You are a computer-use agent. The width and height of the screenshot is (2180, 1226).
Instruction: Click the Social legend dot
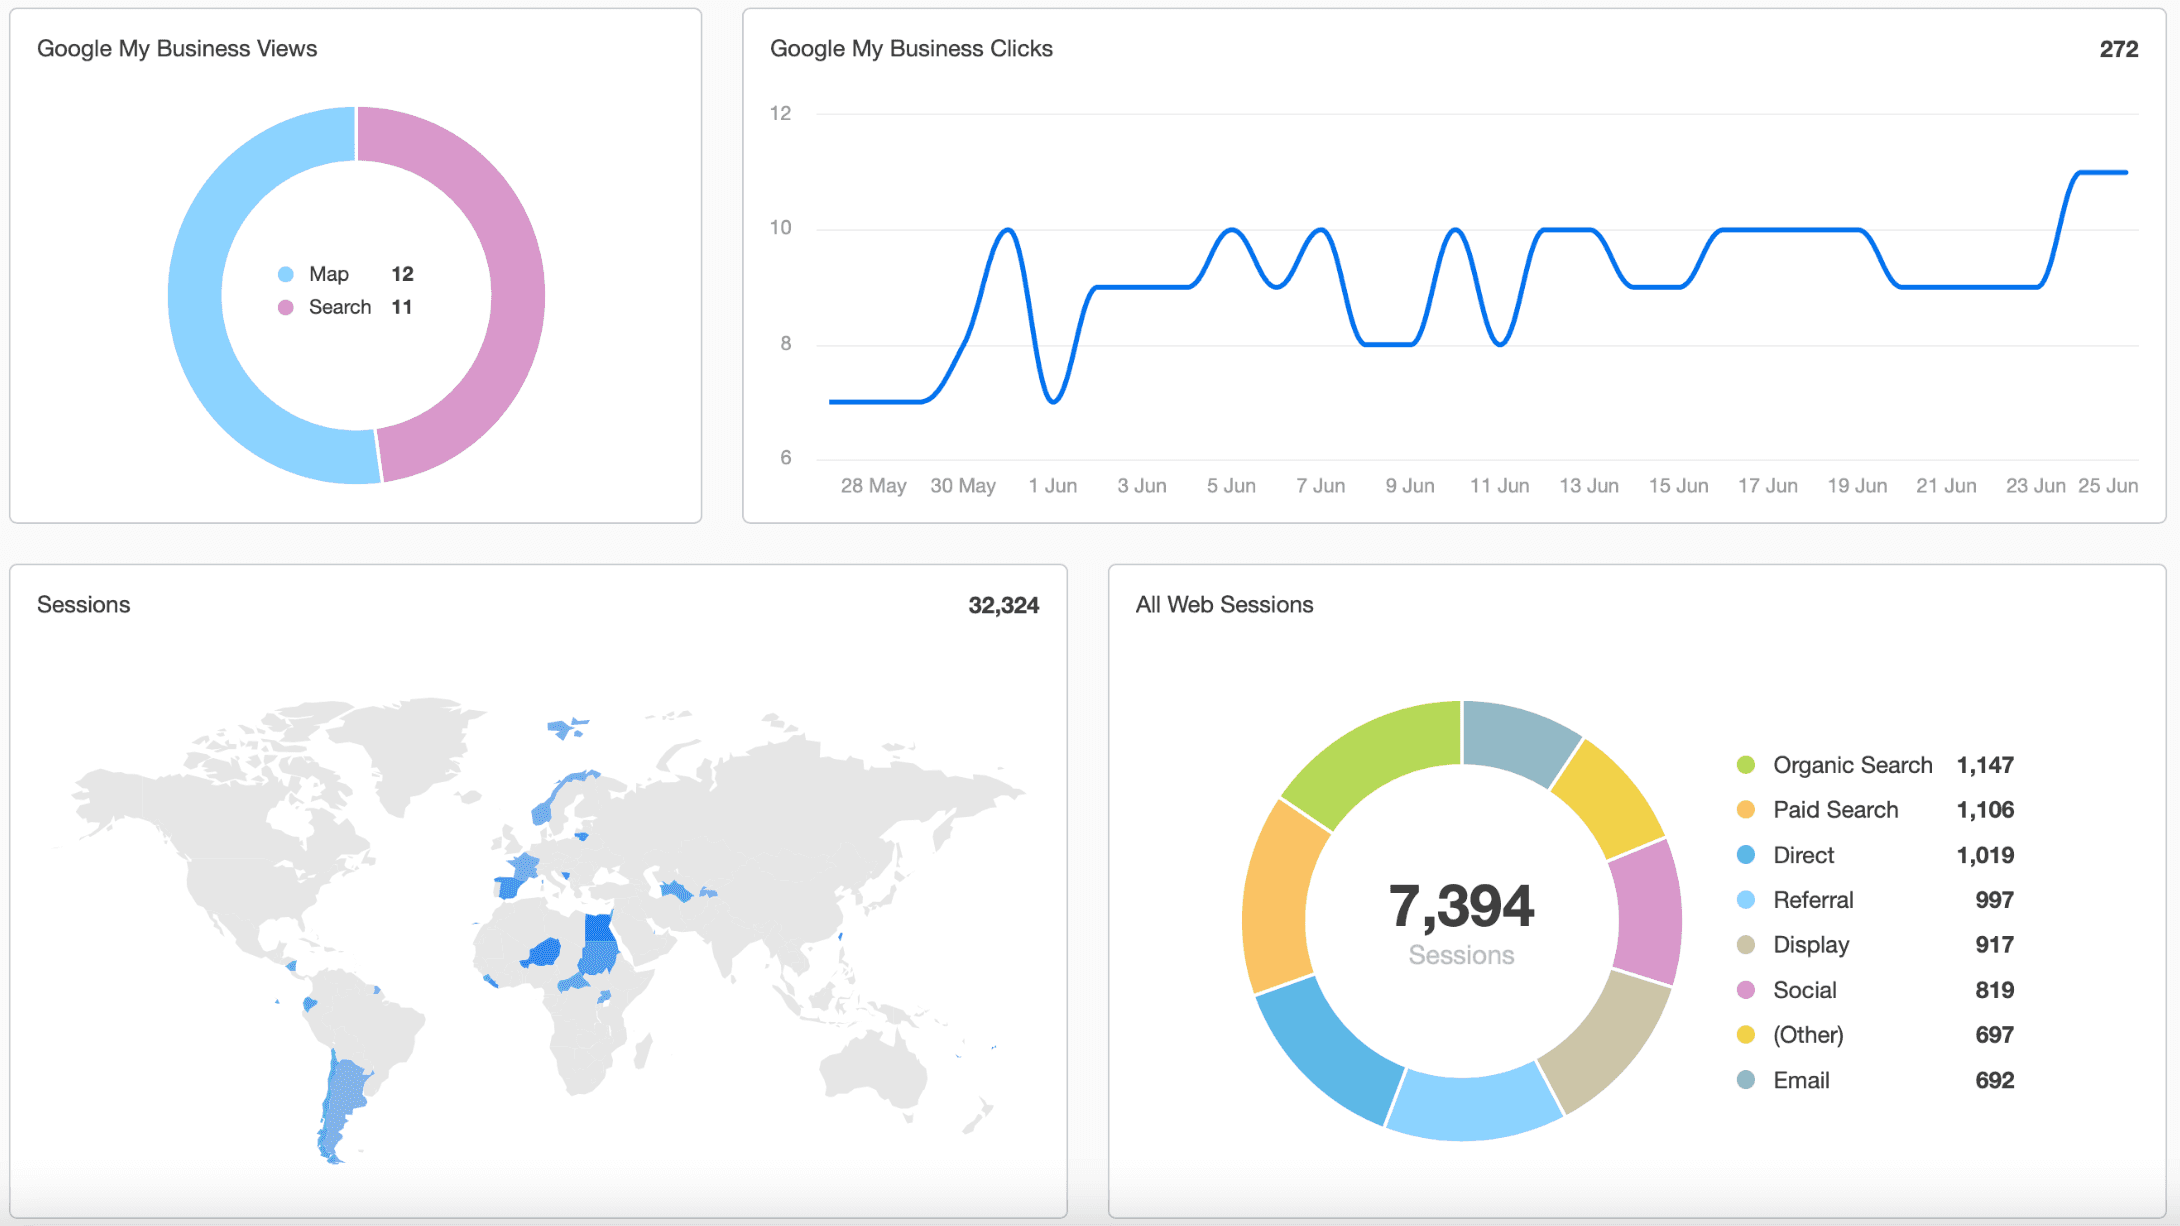click(x=1746, y=990)
